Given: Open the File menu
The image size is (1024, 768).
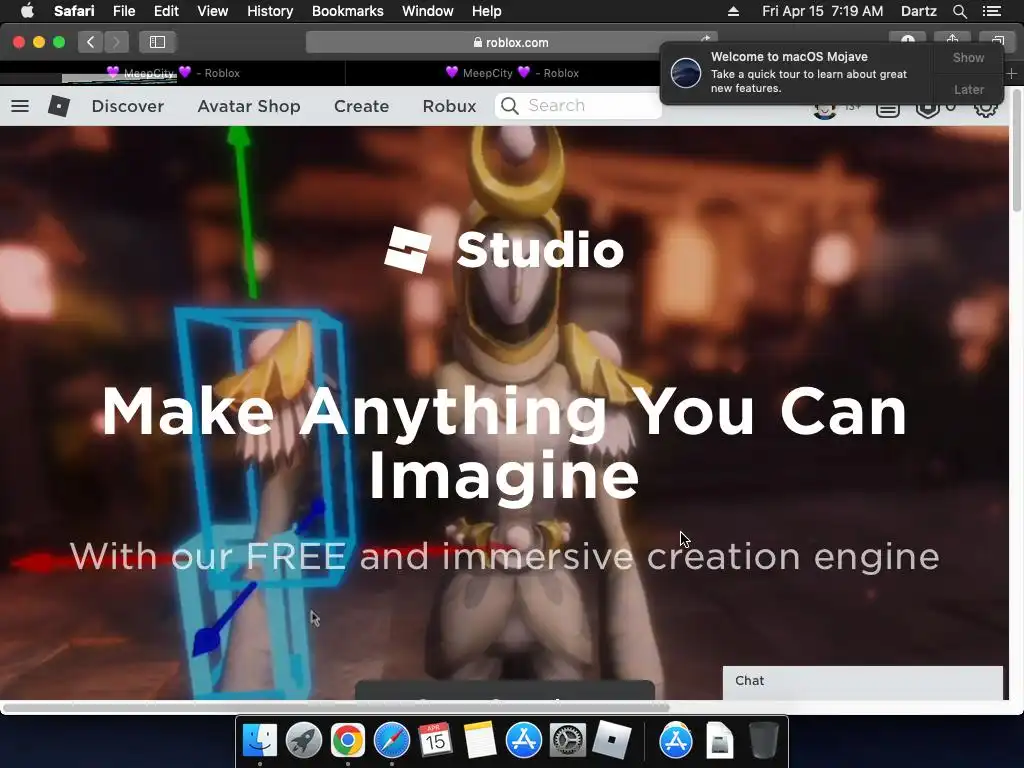Looking at the screenshot, I should [x=123, y=11].
